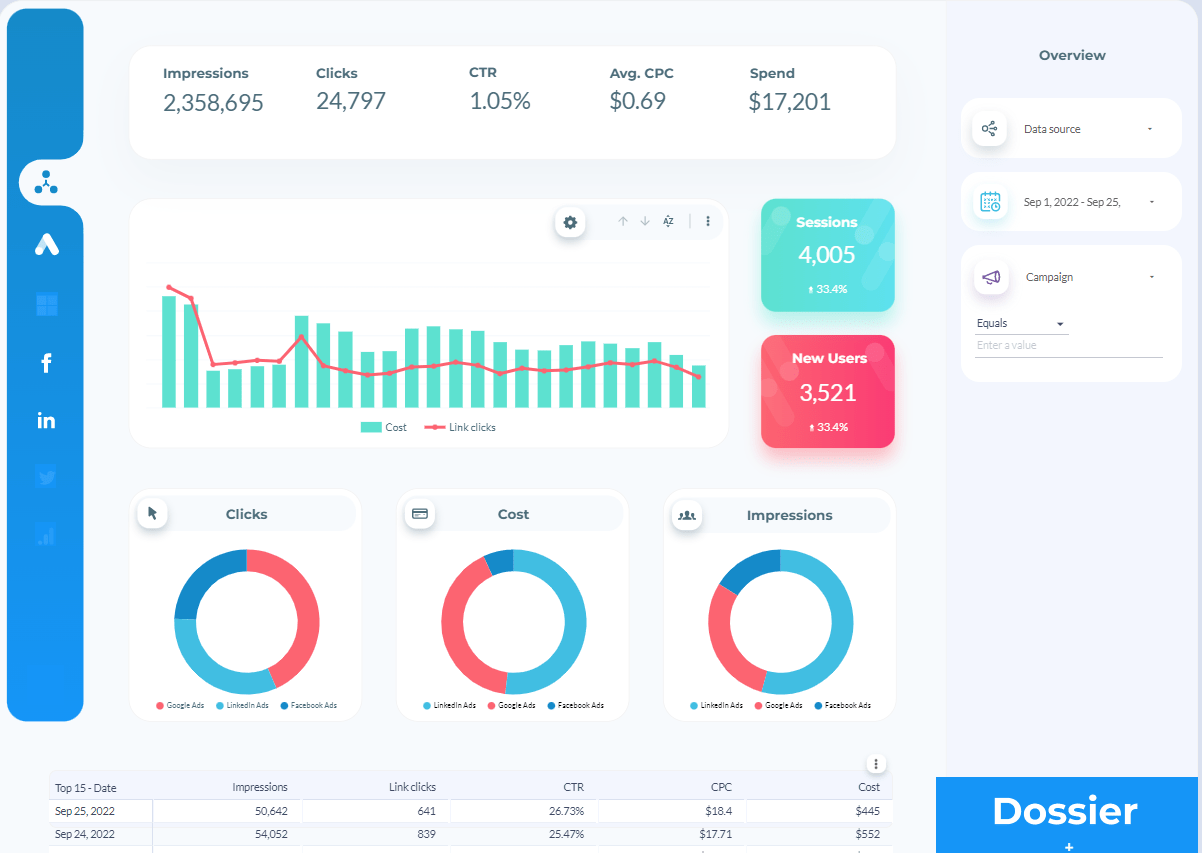Toggle the Google Ads legend on the Clicks donut
This screenshot has width=1202, height=853.
[x=180, y=705]
